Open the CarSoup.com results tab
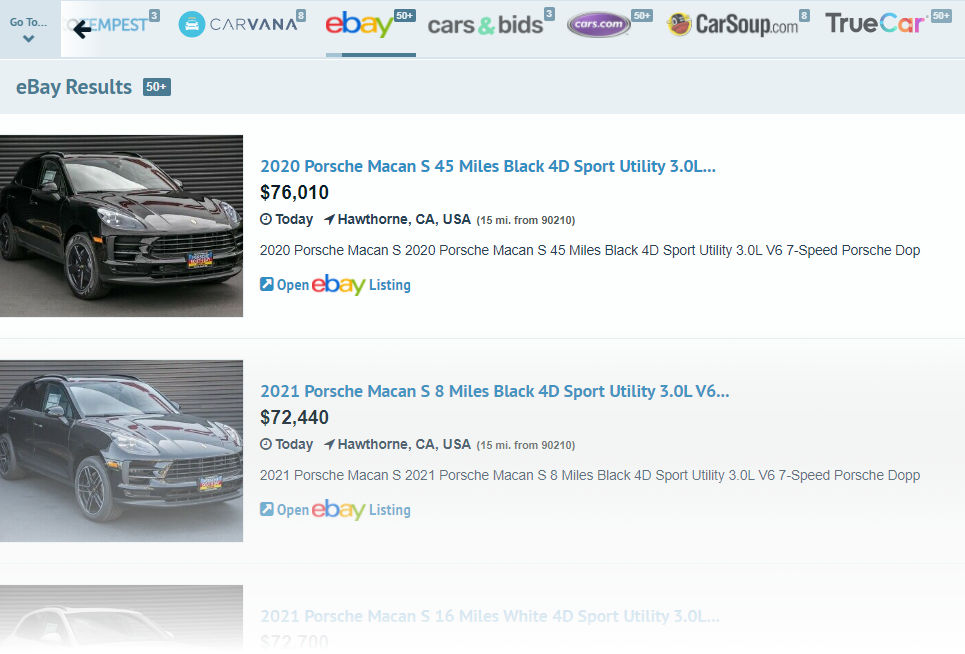Screen dimensions: 965x654 click(x=738, y=24)
